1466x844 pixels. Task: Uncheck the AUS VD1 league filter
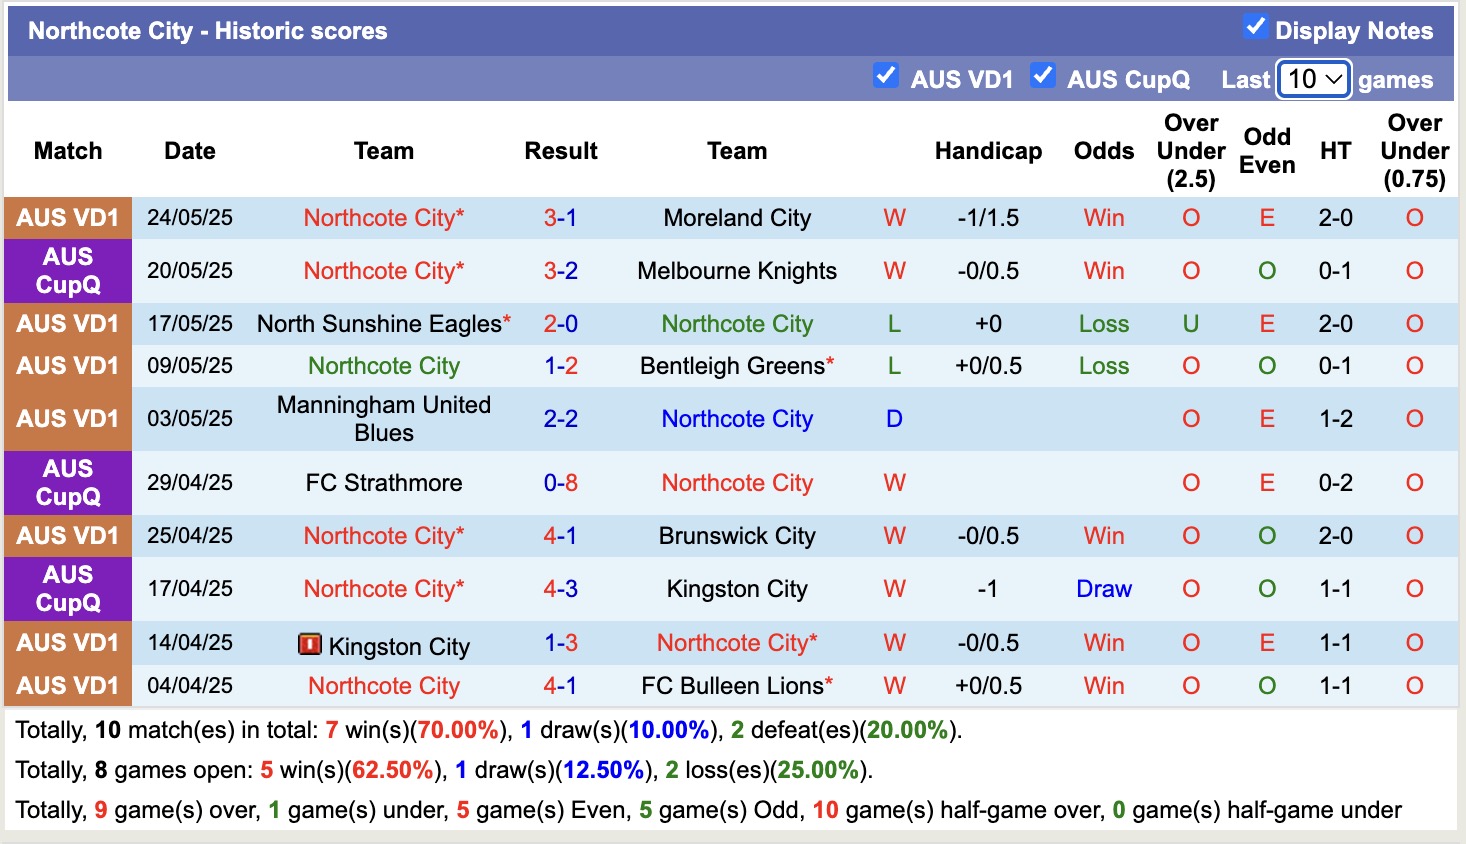[885, 76]
